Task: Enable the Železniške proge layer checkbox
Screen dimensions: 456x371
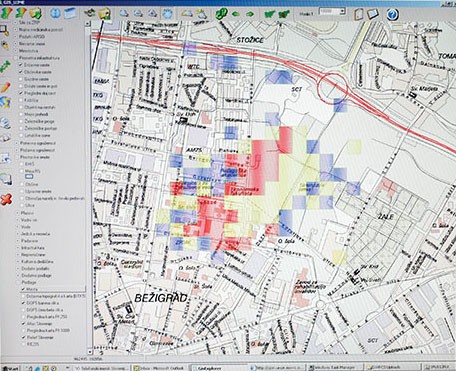Action: pyautogui.click(x=21, y=121)
